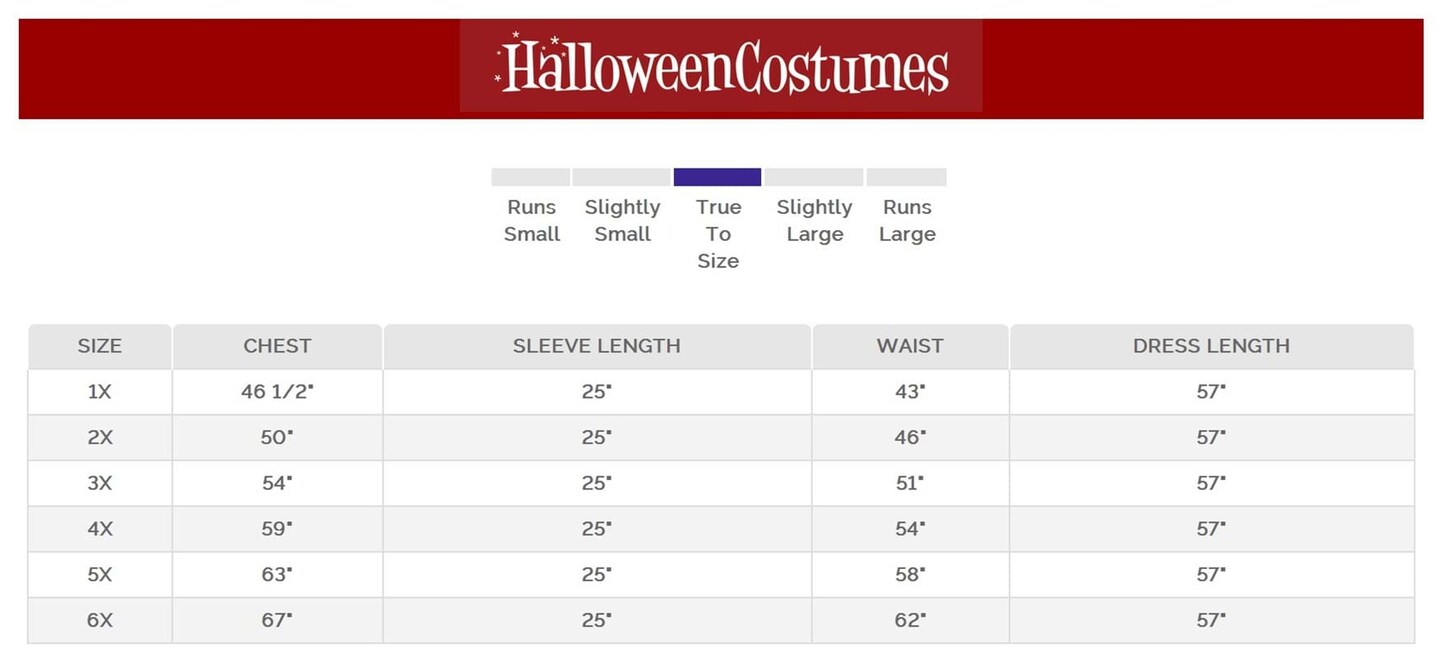Select the 3X size cell
Screen dimensions: 1440x671
100,483
